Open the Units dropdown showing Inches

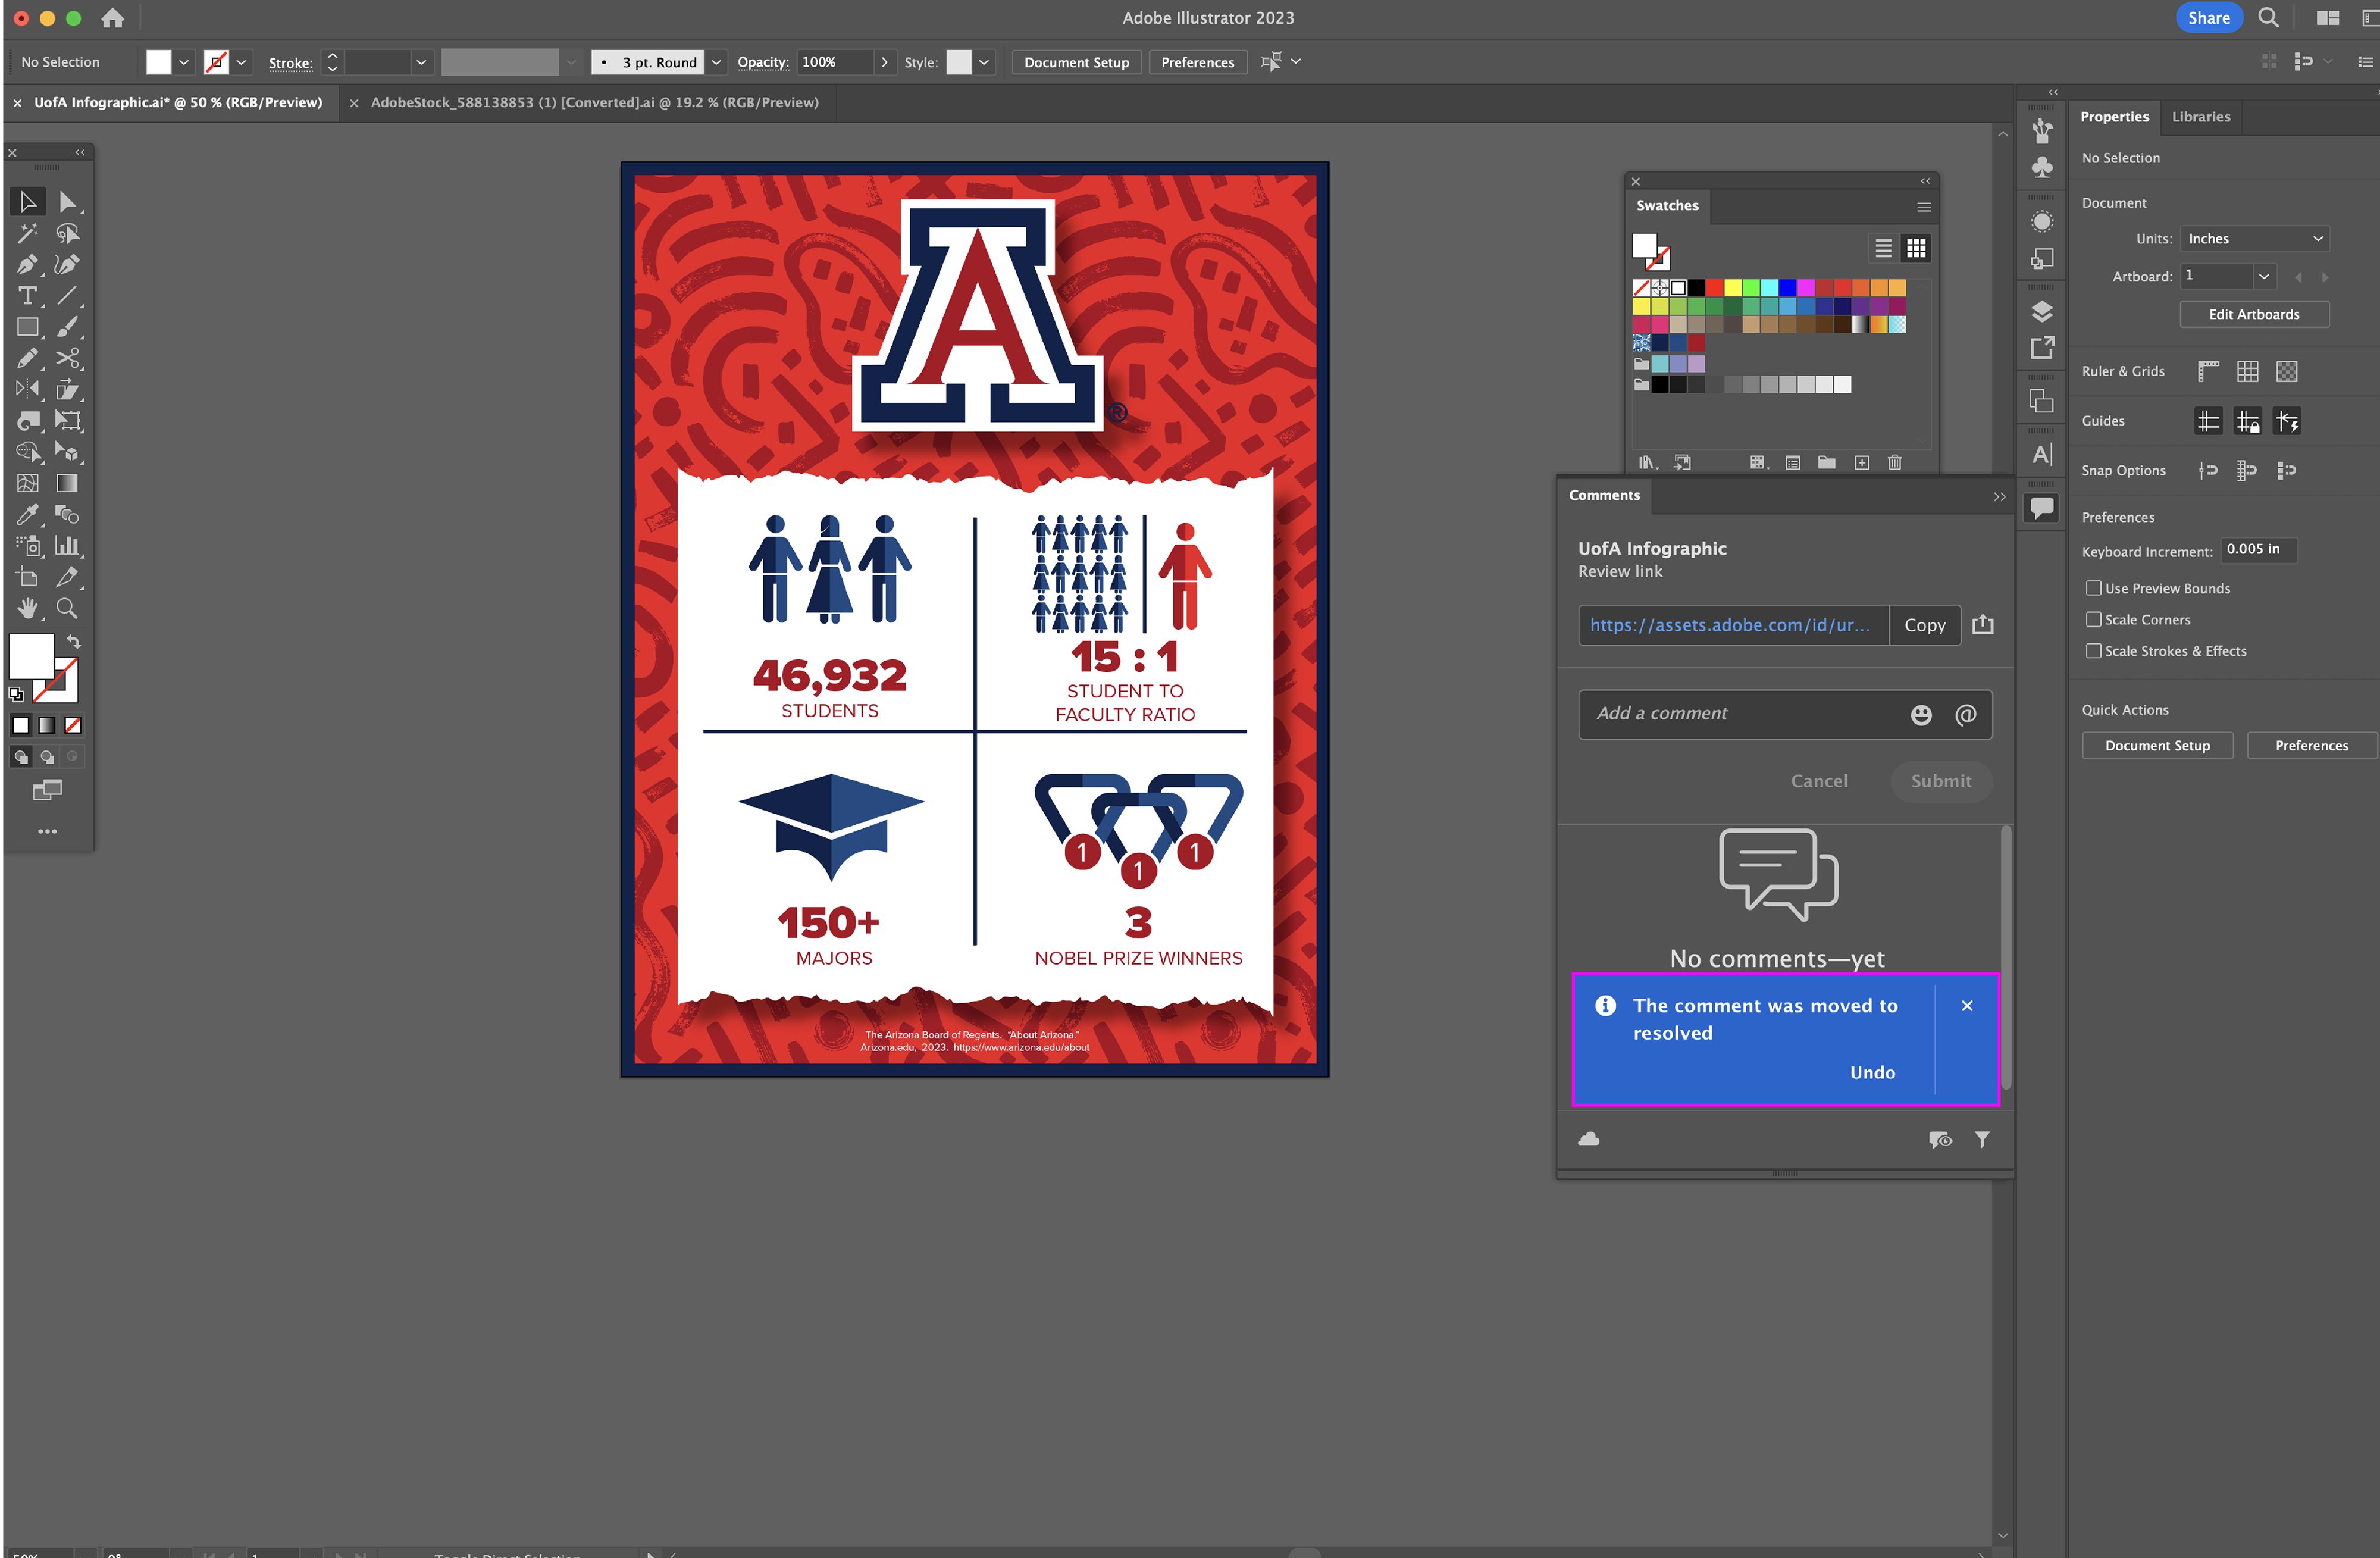2254,238
